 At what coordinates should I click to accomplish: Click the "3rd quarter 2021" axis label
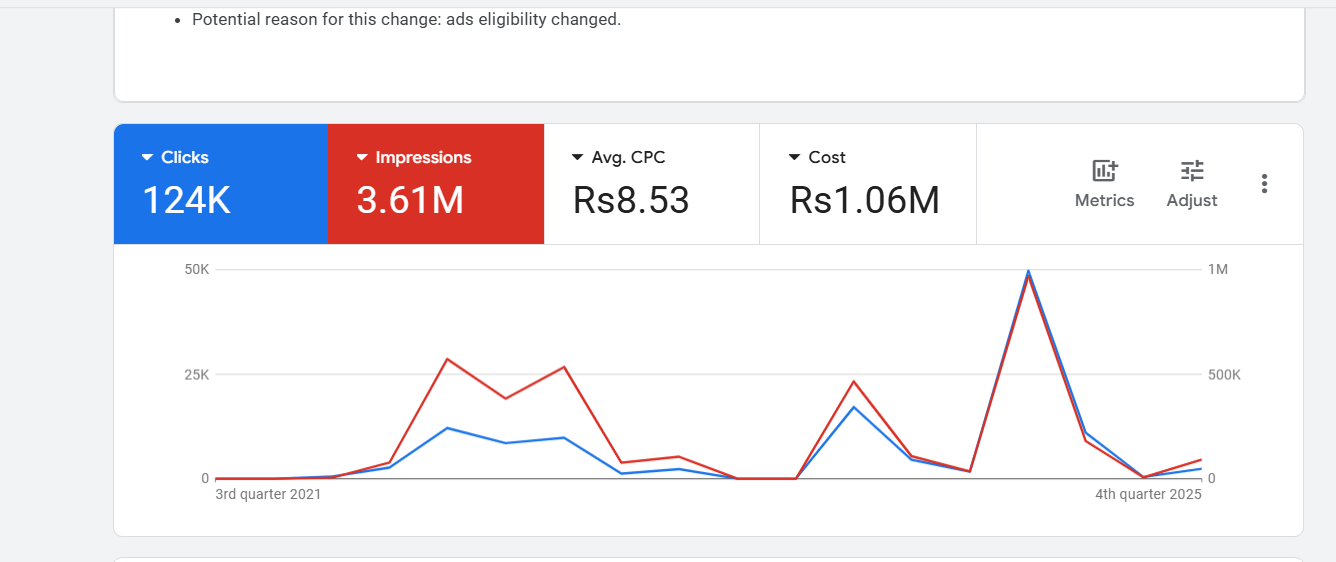[x=268, y=494]
